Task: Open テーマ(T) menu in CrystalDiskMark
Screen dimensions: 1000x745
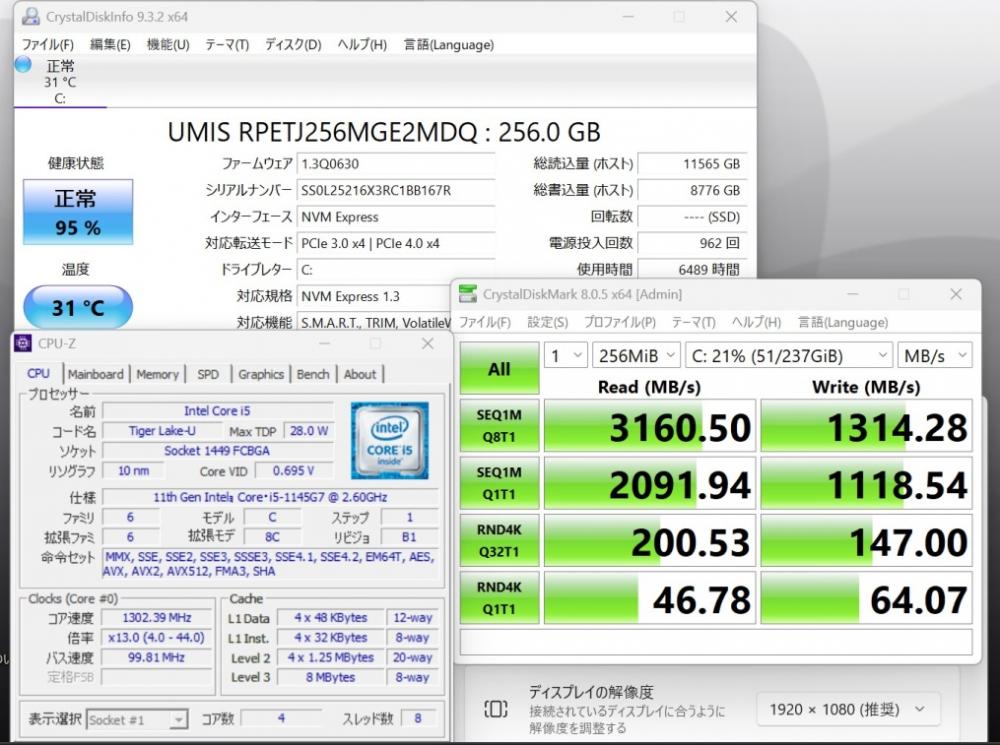Action: point(693,322)
